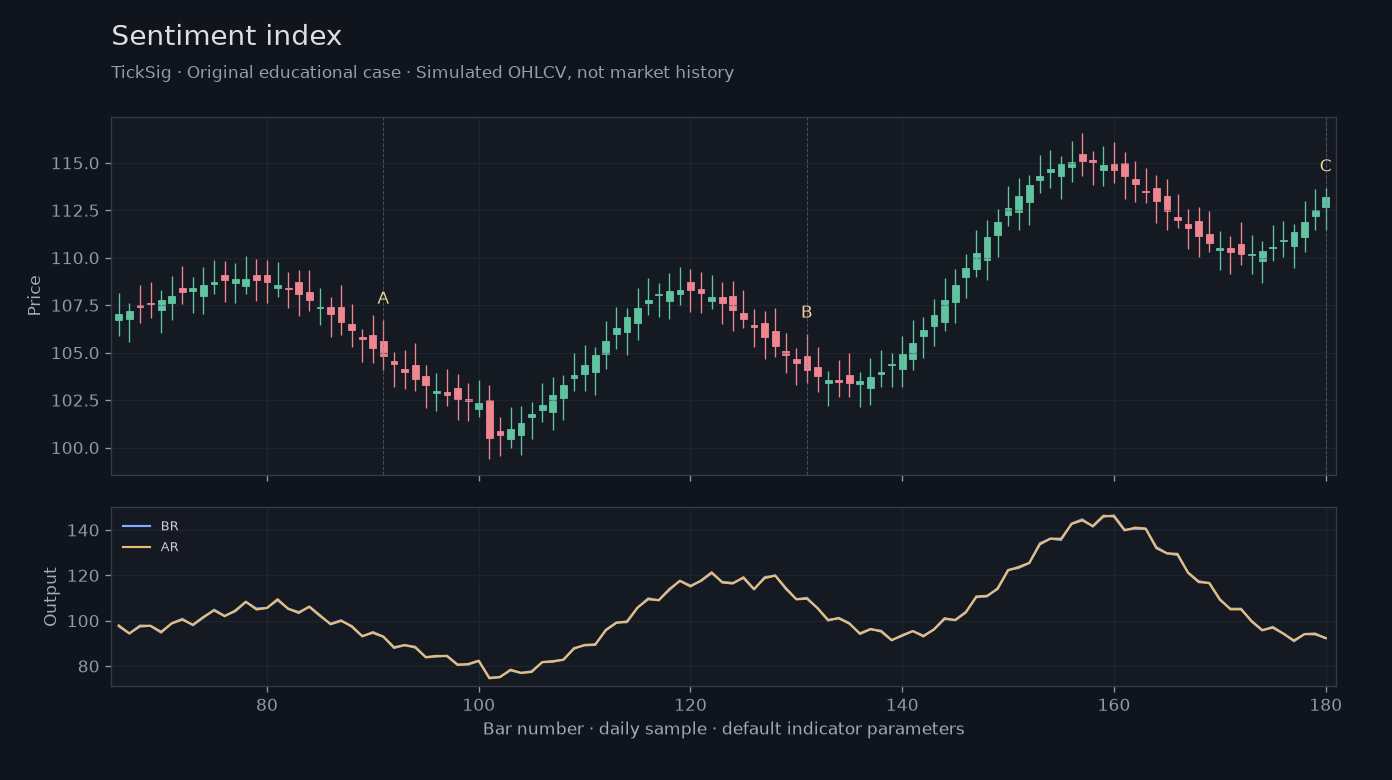Click the yellow AR legend line swatch
Screen dimensions: 1392x780
136,547
